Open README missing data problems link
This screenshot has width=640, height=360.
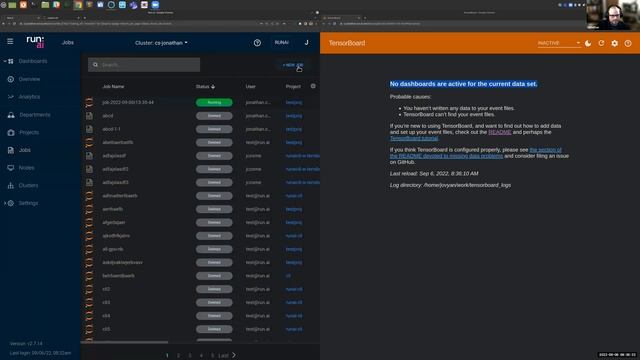(x=476, y=153)
